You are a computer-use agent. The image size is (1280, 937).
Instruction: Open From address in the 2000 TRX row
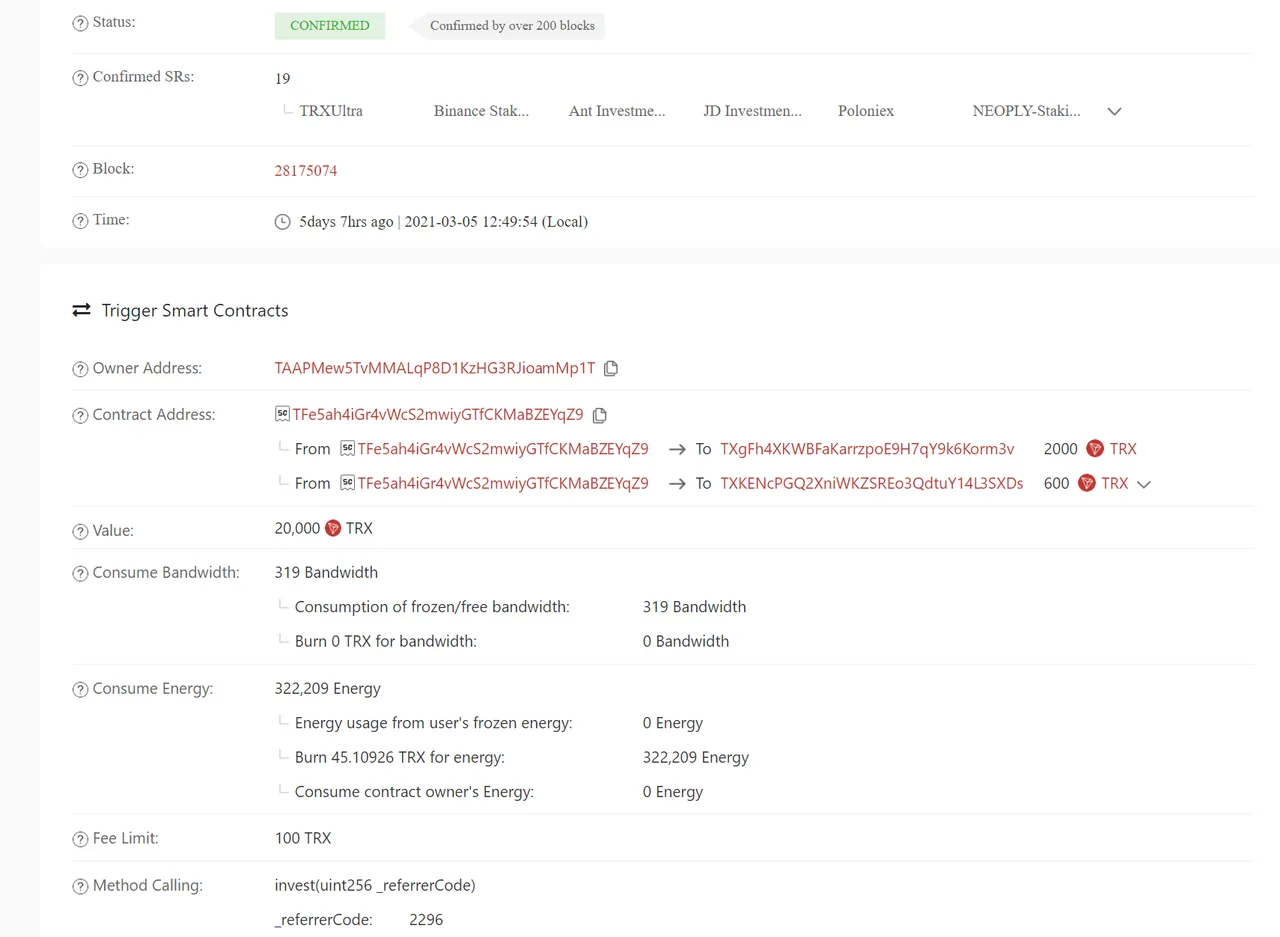pyautogui.click(x=503, y=449)
